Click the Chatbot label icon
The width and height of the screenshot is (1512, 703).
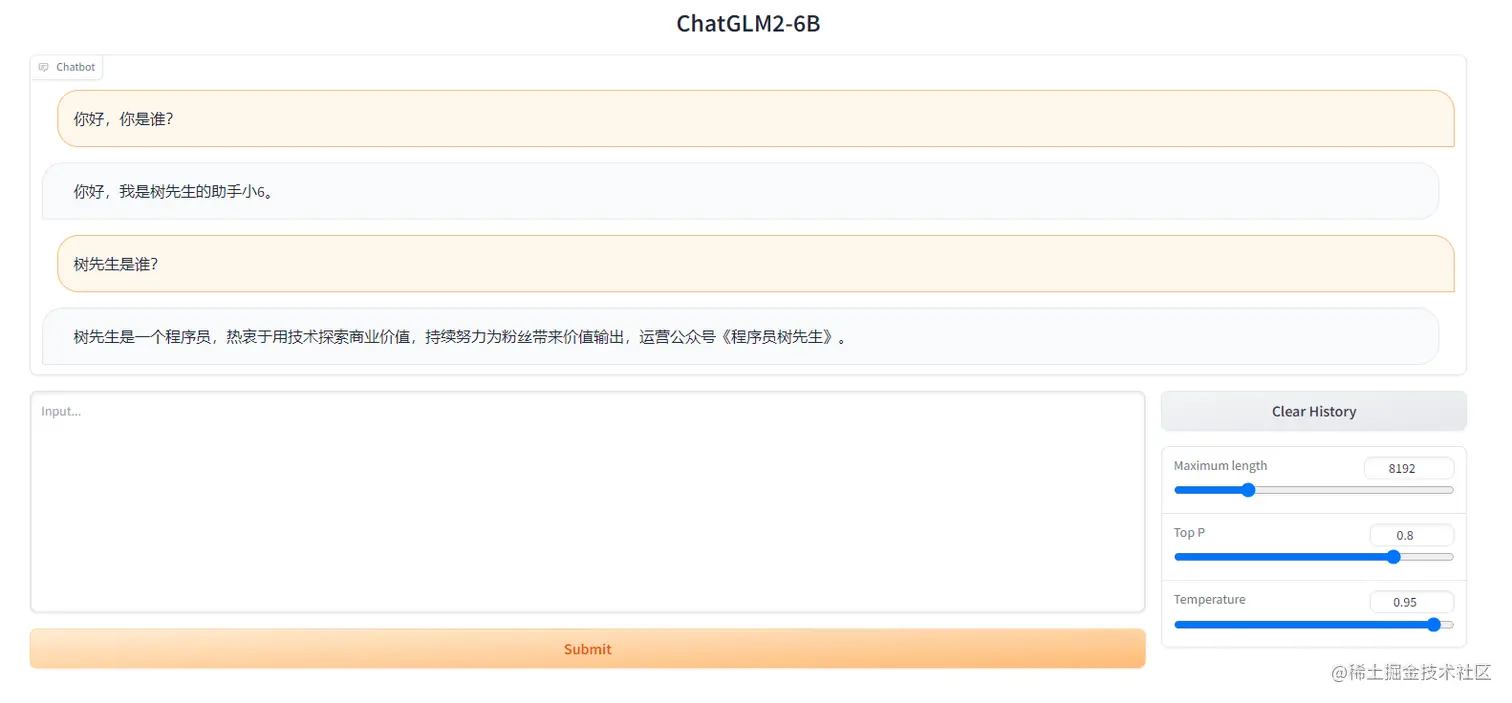43,67
